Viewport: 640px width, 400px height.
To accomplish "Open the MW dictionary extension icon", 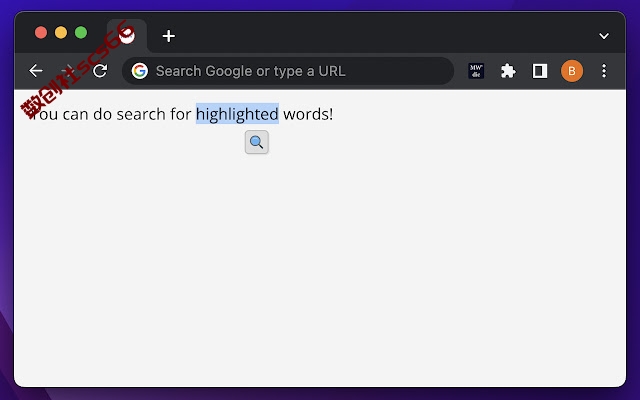I will [476, 71].
